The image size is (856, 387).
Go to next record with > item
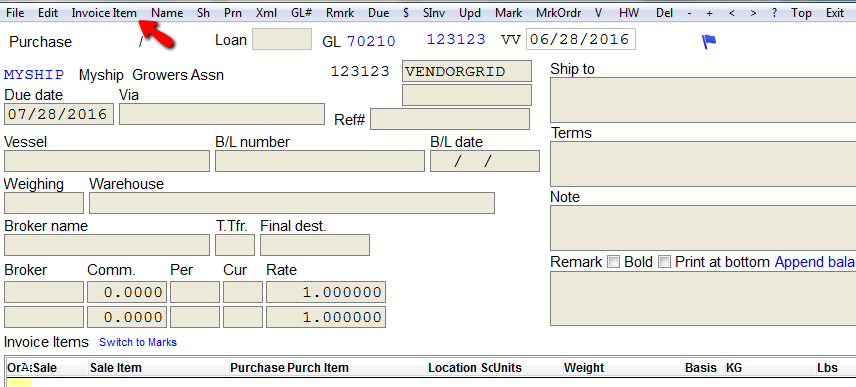(x=753, y=13)
